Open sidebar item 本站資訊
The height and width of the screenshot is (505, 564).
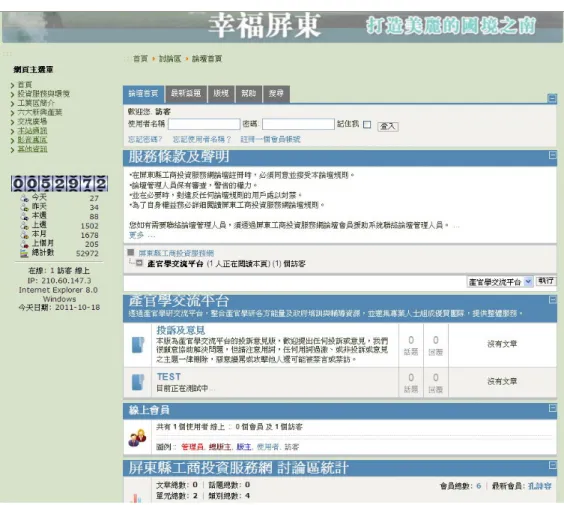(32, 131)
